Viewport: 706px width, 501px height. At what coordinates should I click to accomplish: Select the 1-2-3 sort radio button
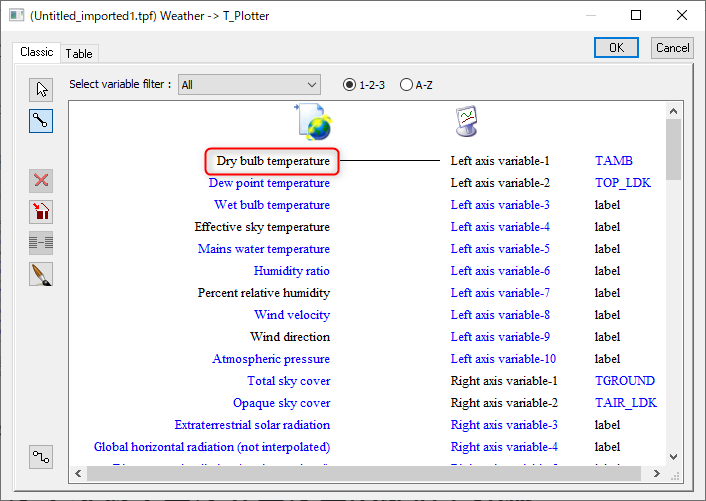pyautogui.click(x=350, y=85)
